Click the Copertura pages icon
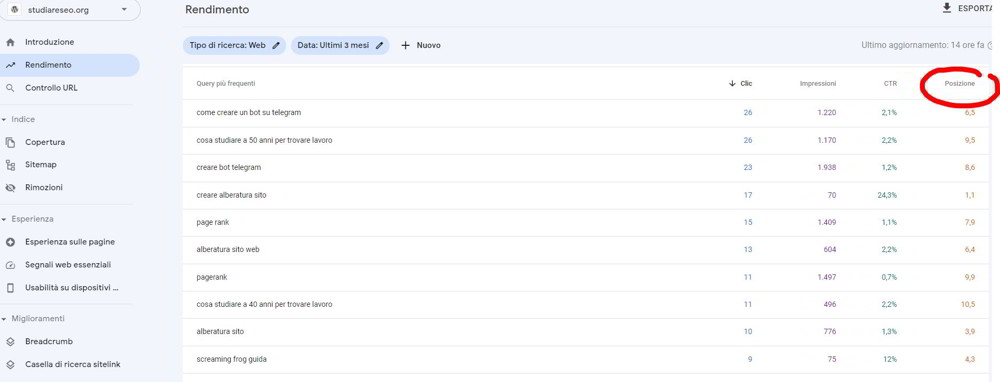 [10, 142]
